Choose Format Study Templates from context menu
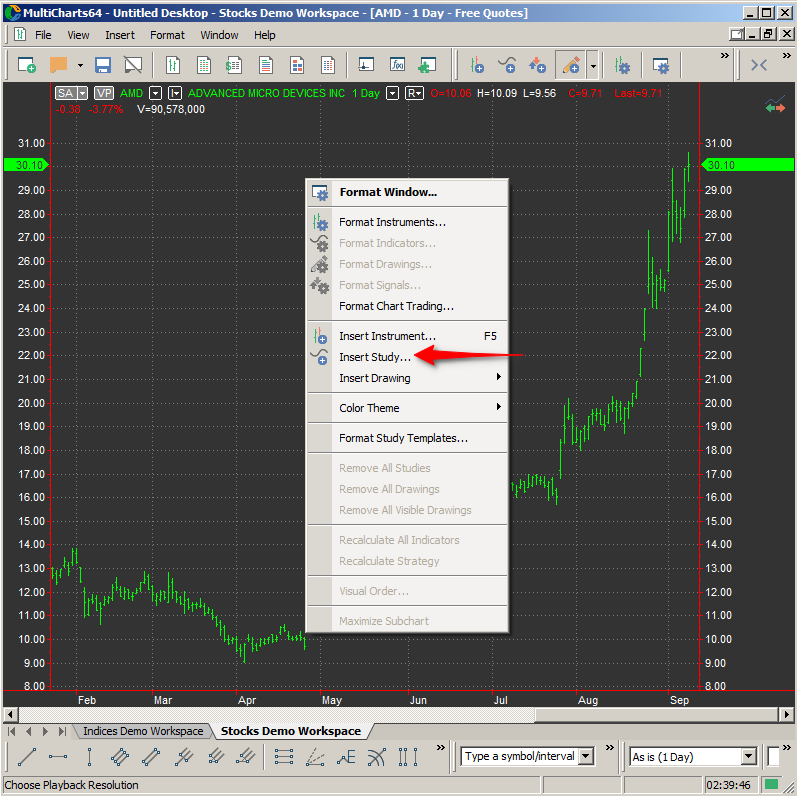797x796 pixels. 408,438
